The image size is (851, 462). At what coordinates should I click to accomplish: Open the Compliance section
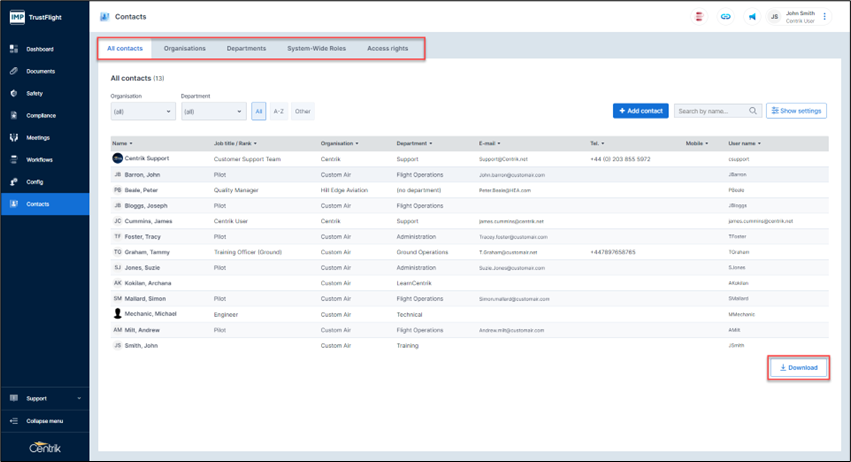(41, 115)
